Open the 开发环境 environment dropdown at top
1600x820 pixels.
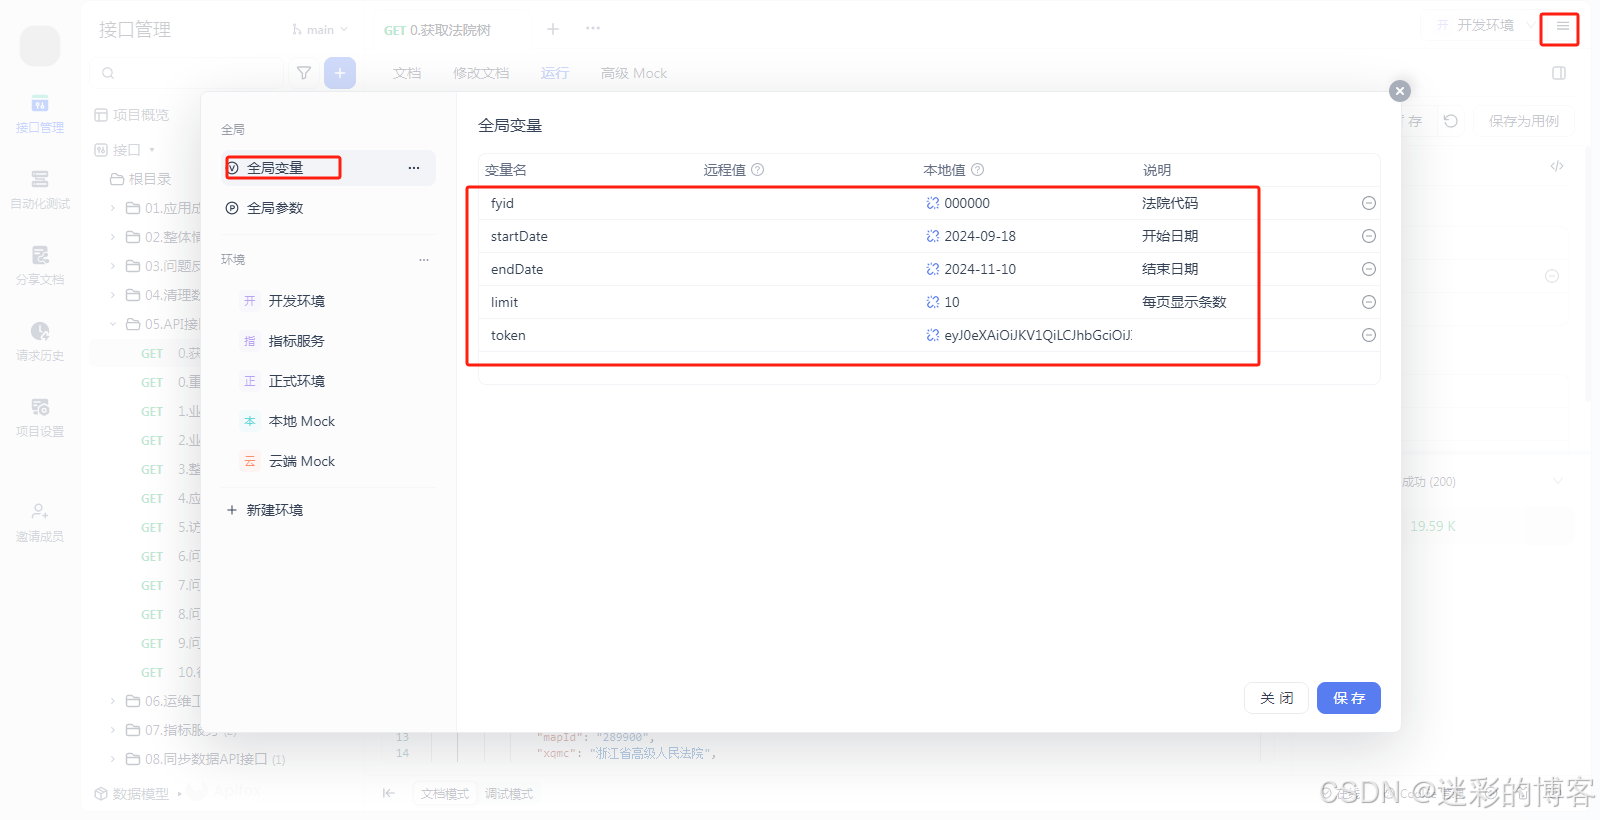coord(1484,25)
